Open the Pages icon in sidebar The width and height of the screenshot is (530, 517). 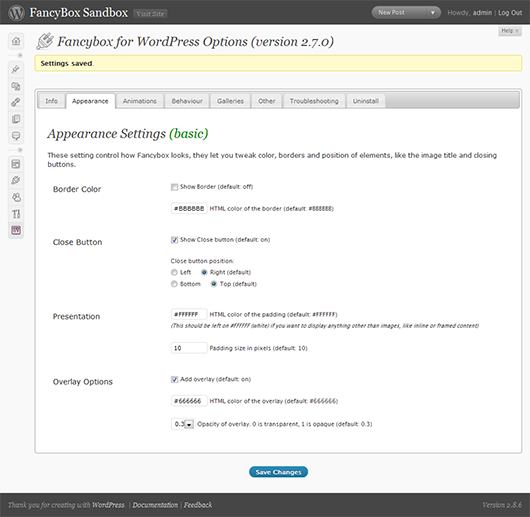tap(16, 119)
